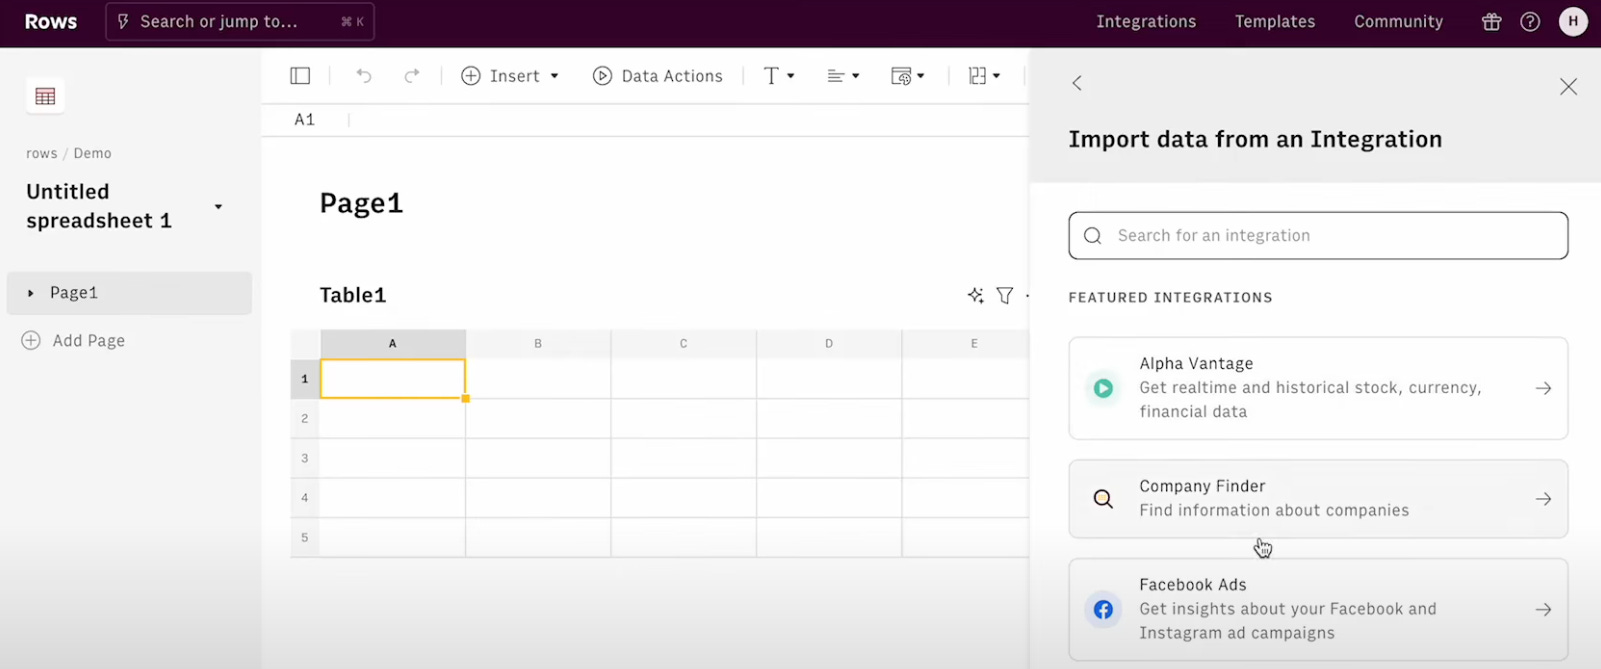Click the arrow on Alpha Vantage card

click(x=1543, y=388)
